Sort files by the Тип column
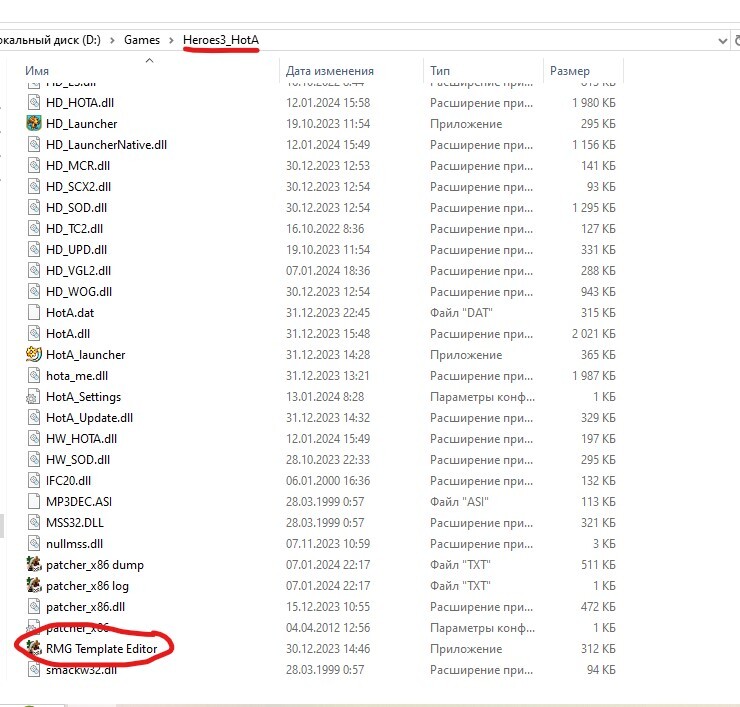This screenshot has height=707, width=740. 440,71
